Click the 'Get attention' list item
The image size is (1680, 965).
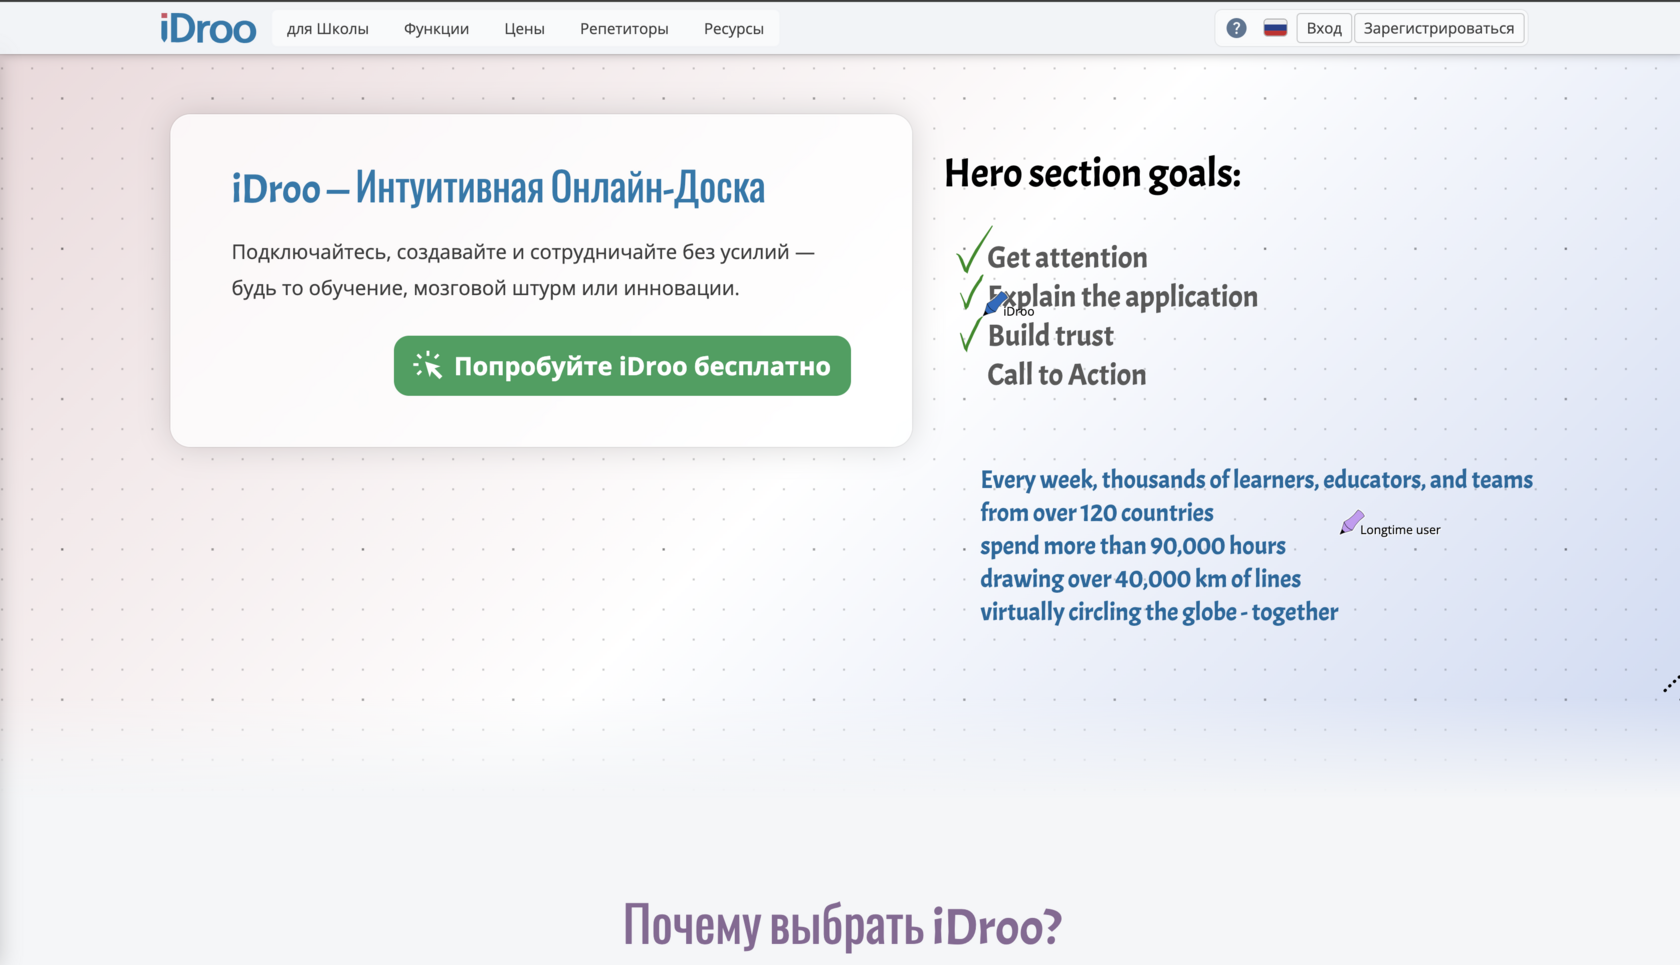tap(1067, 257)
